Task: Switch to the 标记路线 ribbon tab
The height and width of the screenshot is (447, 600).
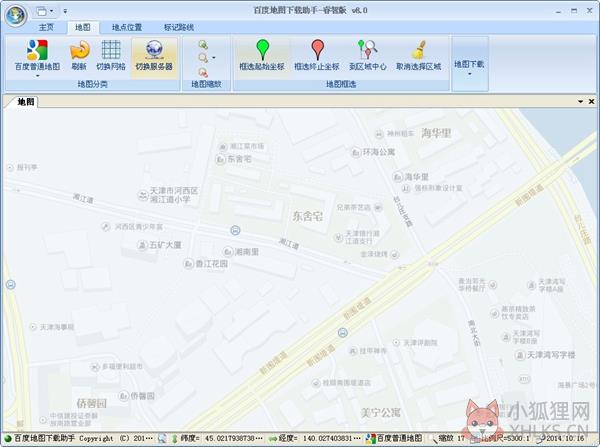Action: tap(179, 27)
